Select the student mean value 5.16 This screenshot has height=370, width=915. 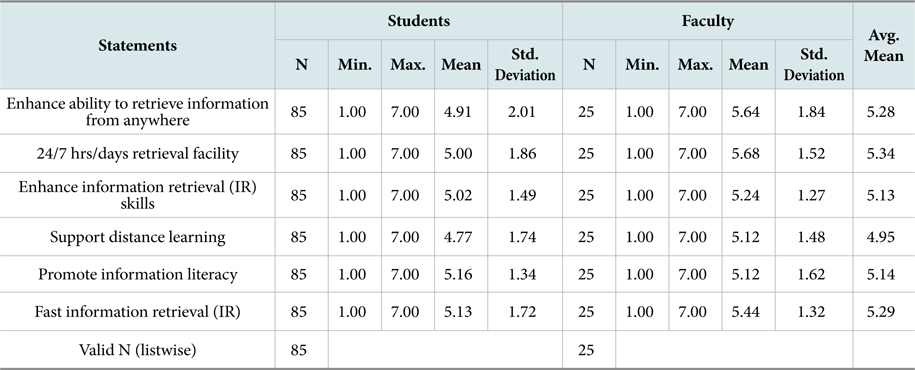pos(460,274)
